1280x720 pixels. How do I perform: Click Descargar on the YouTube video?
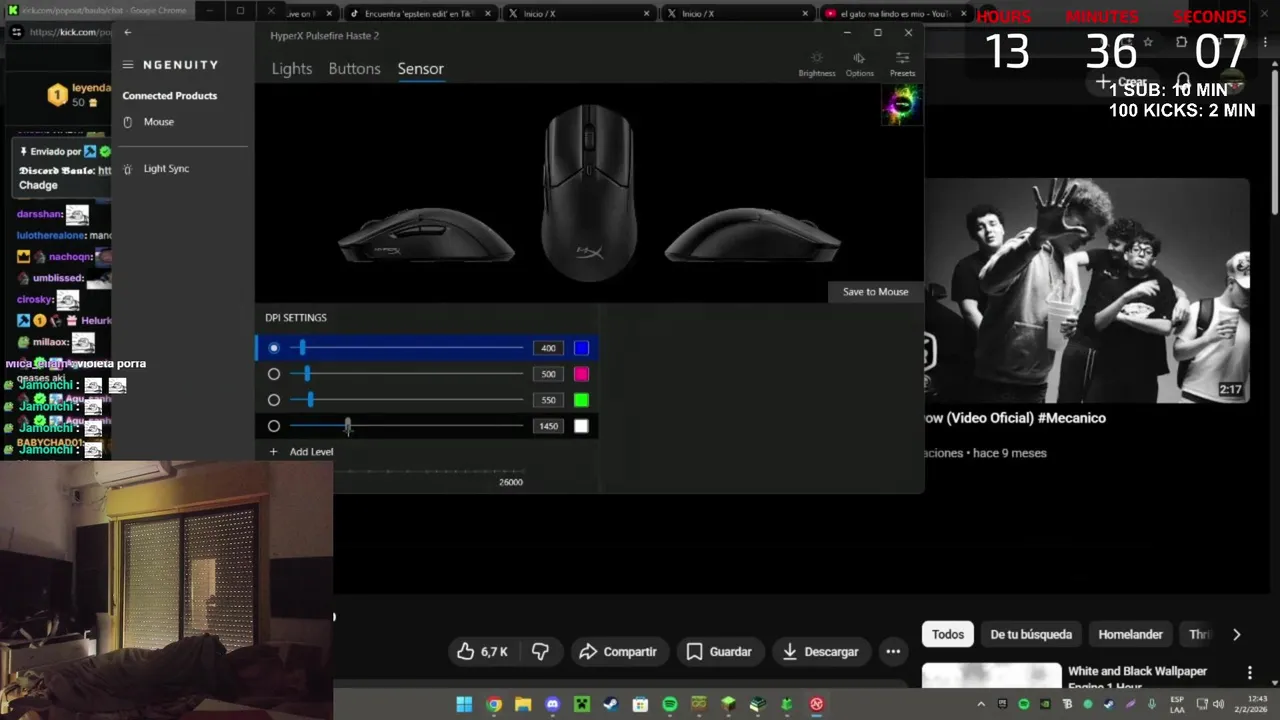point(820,652)
